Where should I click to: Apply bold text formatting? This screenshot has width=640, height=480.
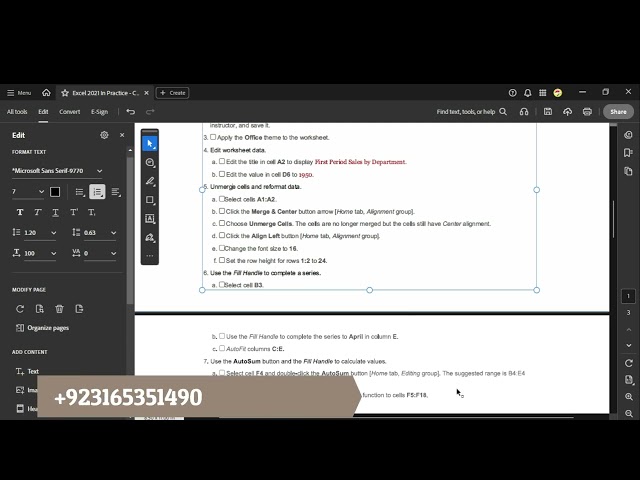[20, 212]
